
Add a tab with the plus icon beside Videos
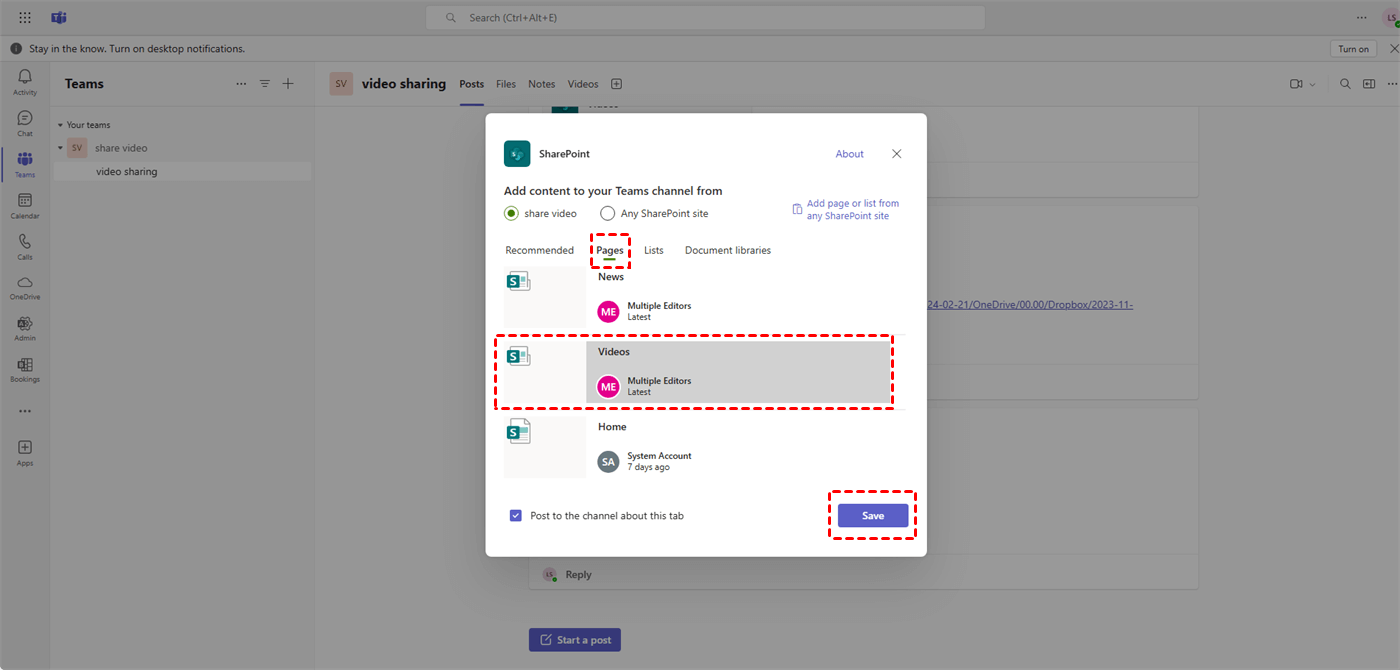pyautogui.click(x=616, y=84)
